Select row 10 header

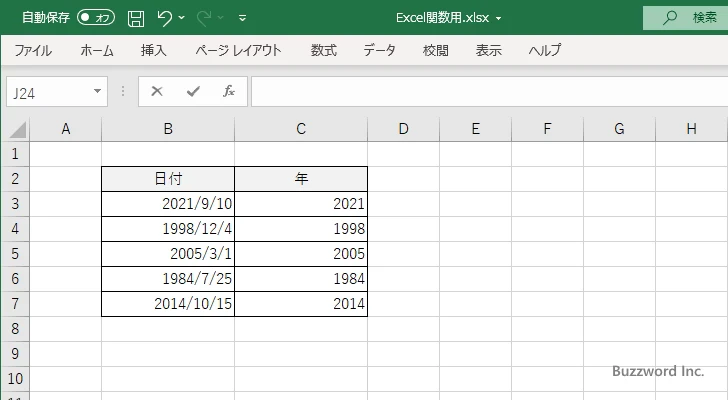(x=15, y=379)
